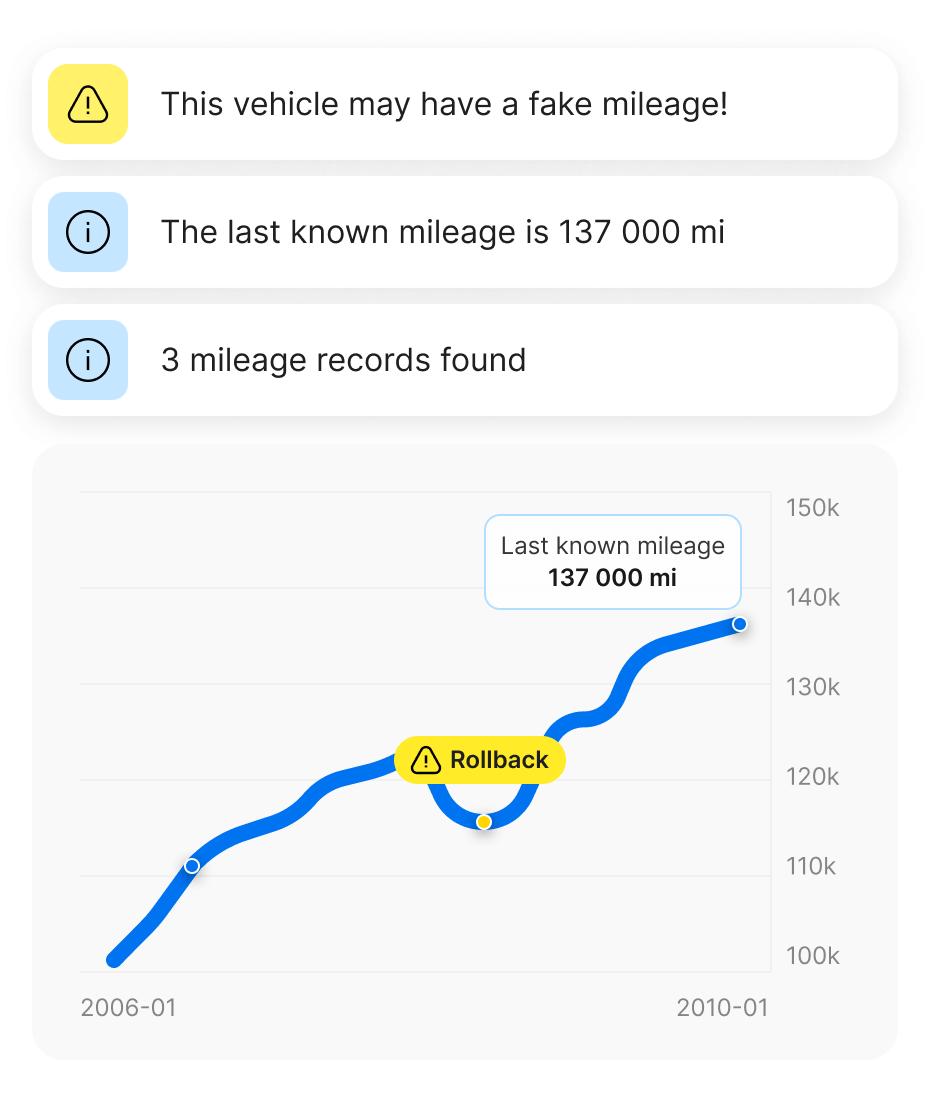Screen dimensions: 930x1102
Task: Click the 2010-01 end date label
Action: point(722,1007)
